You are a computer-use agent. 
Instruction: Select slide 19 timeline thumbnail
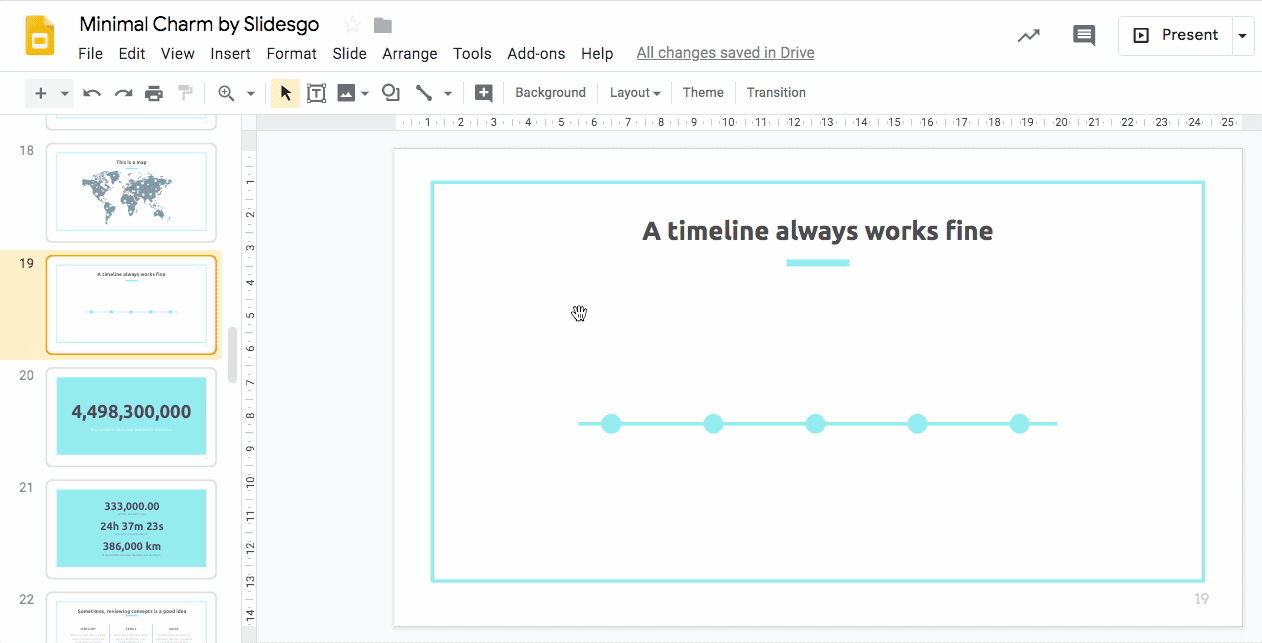[131, 305]
